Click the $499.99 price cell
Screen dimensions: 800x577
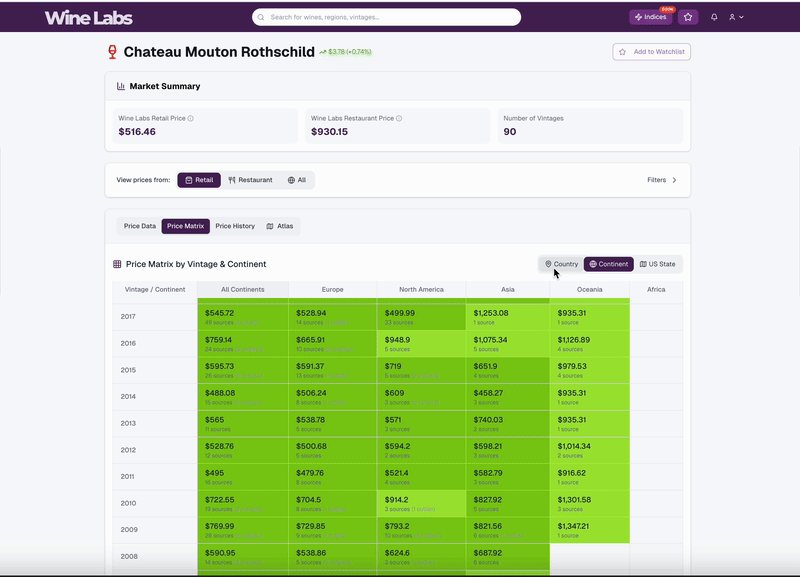421,317
